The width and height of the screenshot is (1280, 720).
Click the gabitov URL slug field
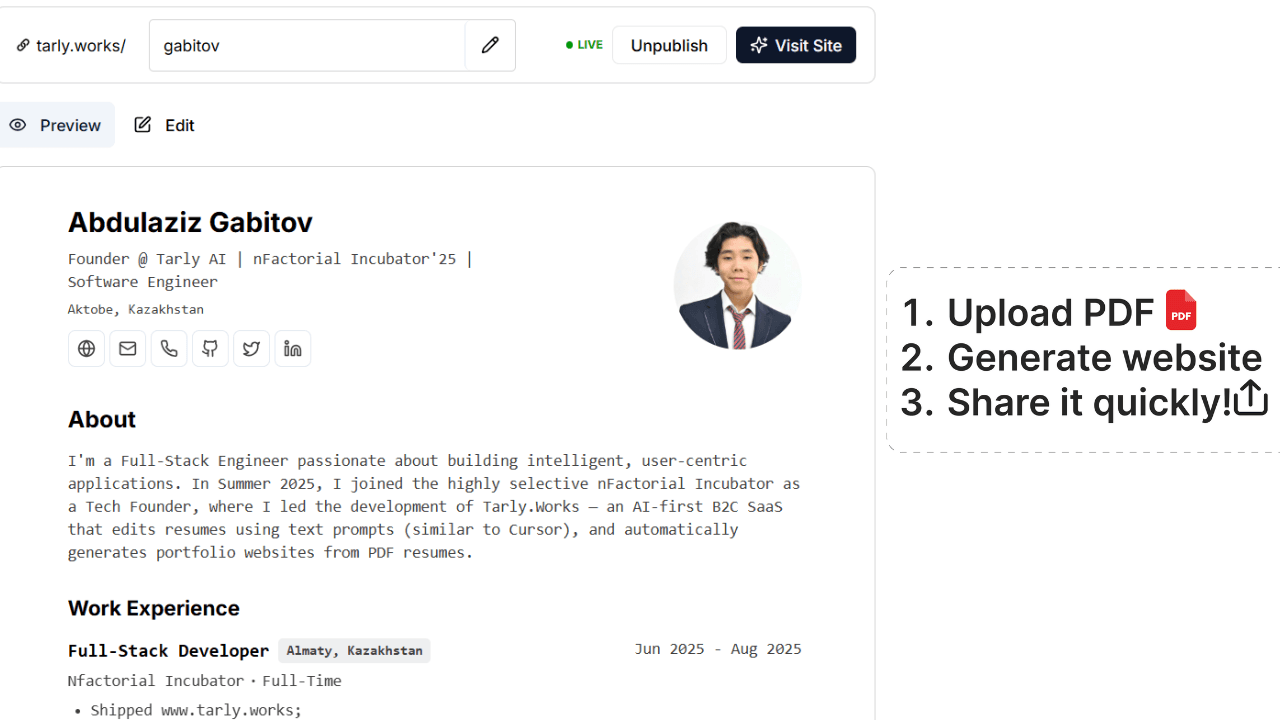(x=307, y=45)
